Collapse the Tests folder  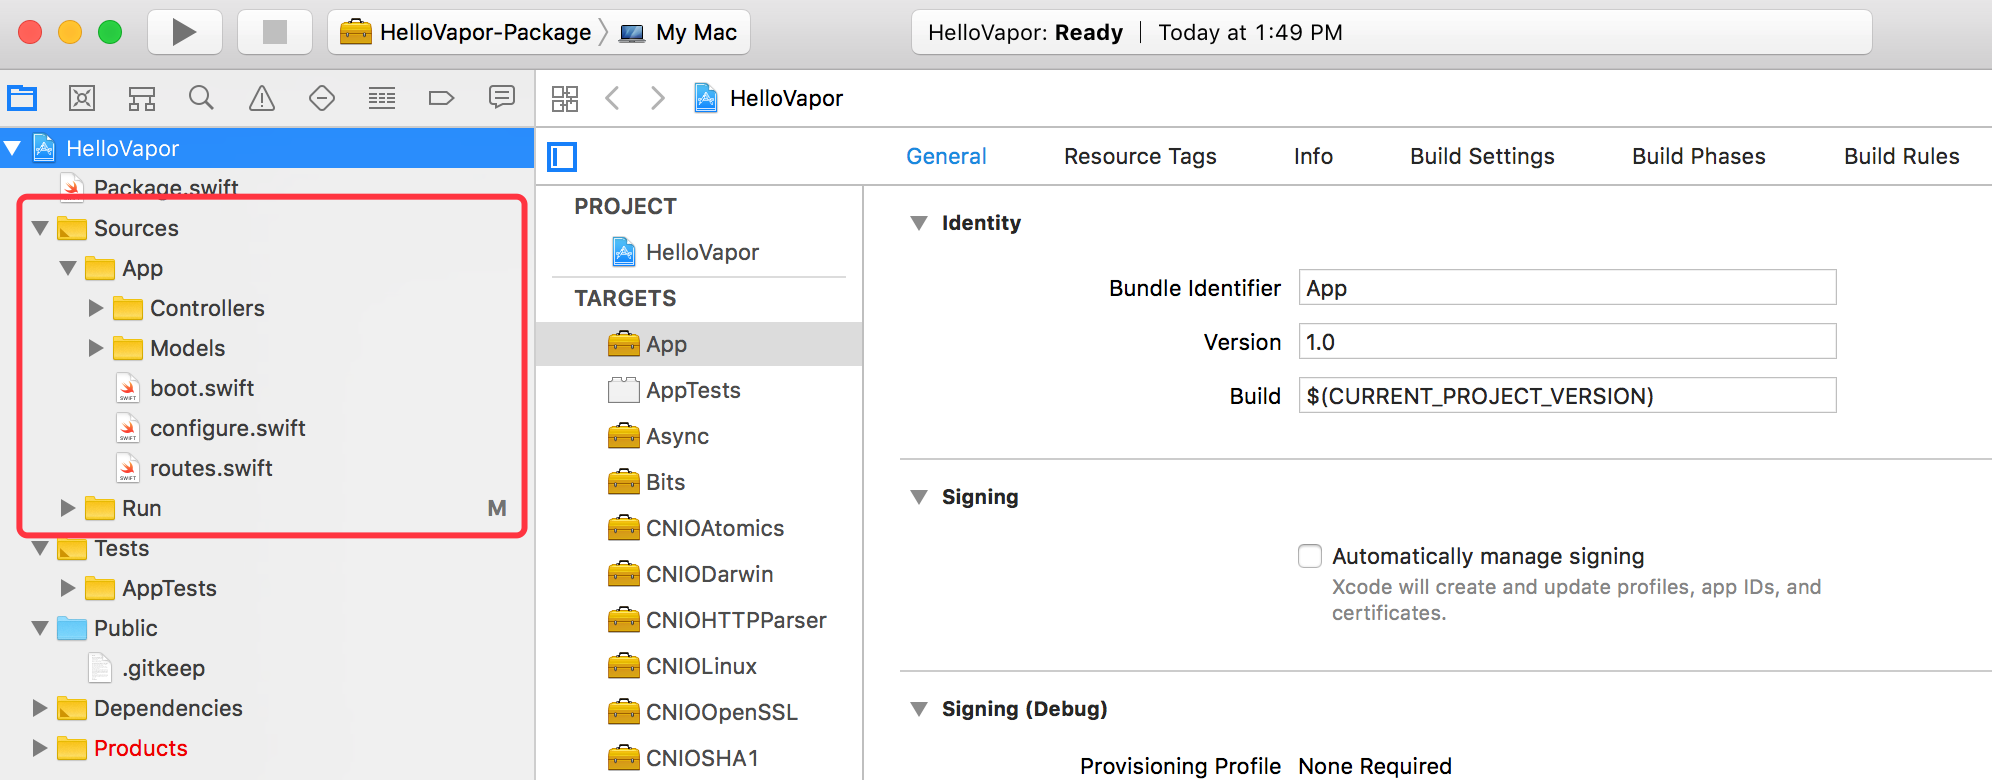(41, 548)
